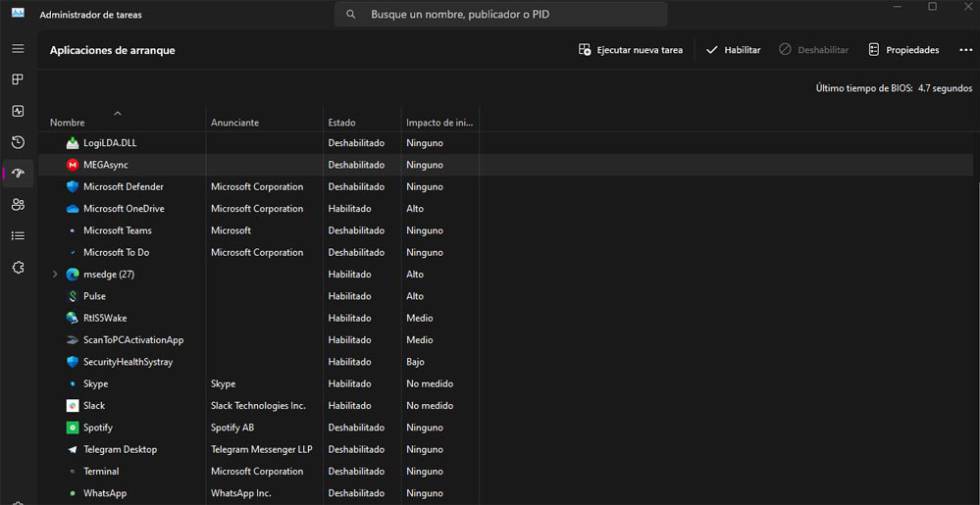
Task: Click Slack Technologies Inc. publisher cell
Action: (x=258, y=406)
